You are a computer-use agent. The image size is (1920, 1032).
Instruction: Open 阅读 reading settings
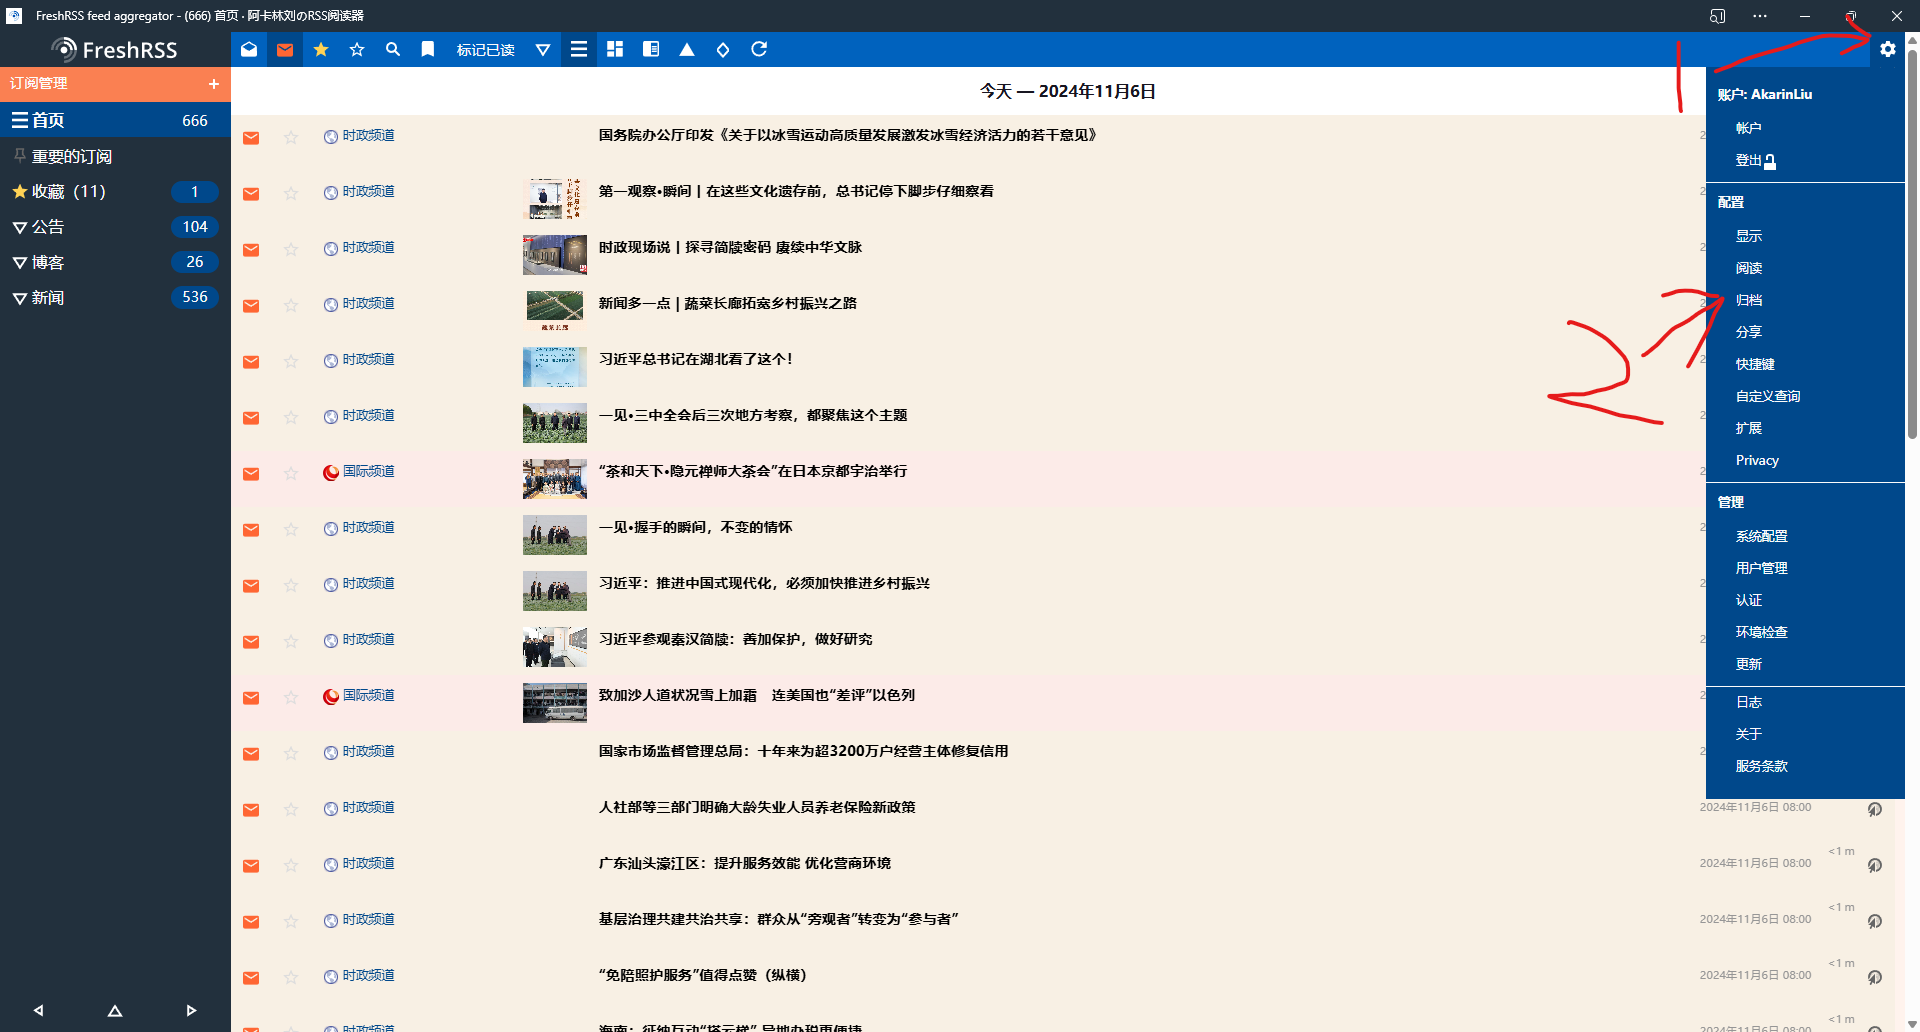pyautogui.click(x=1748, y=268)
